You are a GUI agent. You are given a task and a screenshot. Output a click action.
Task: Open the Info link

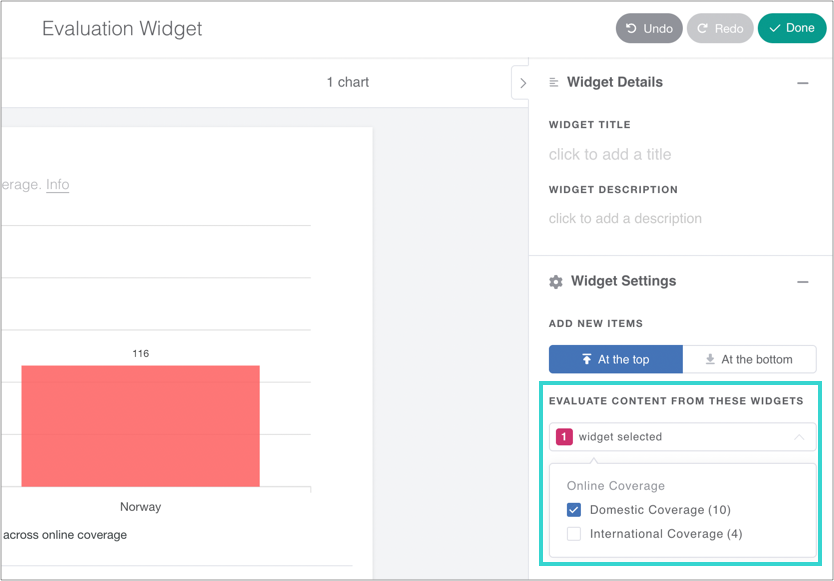58,185
